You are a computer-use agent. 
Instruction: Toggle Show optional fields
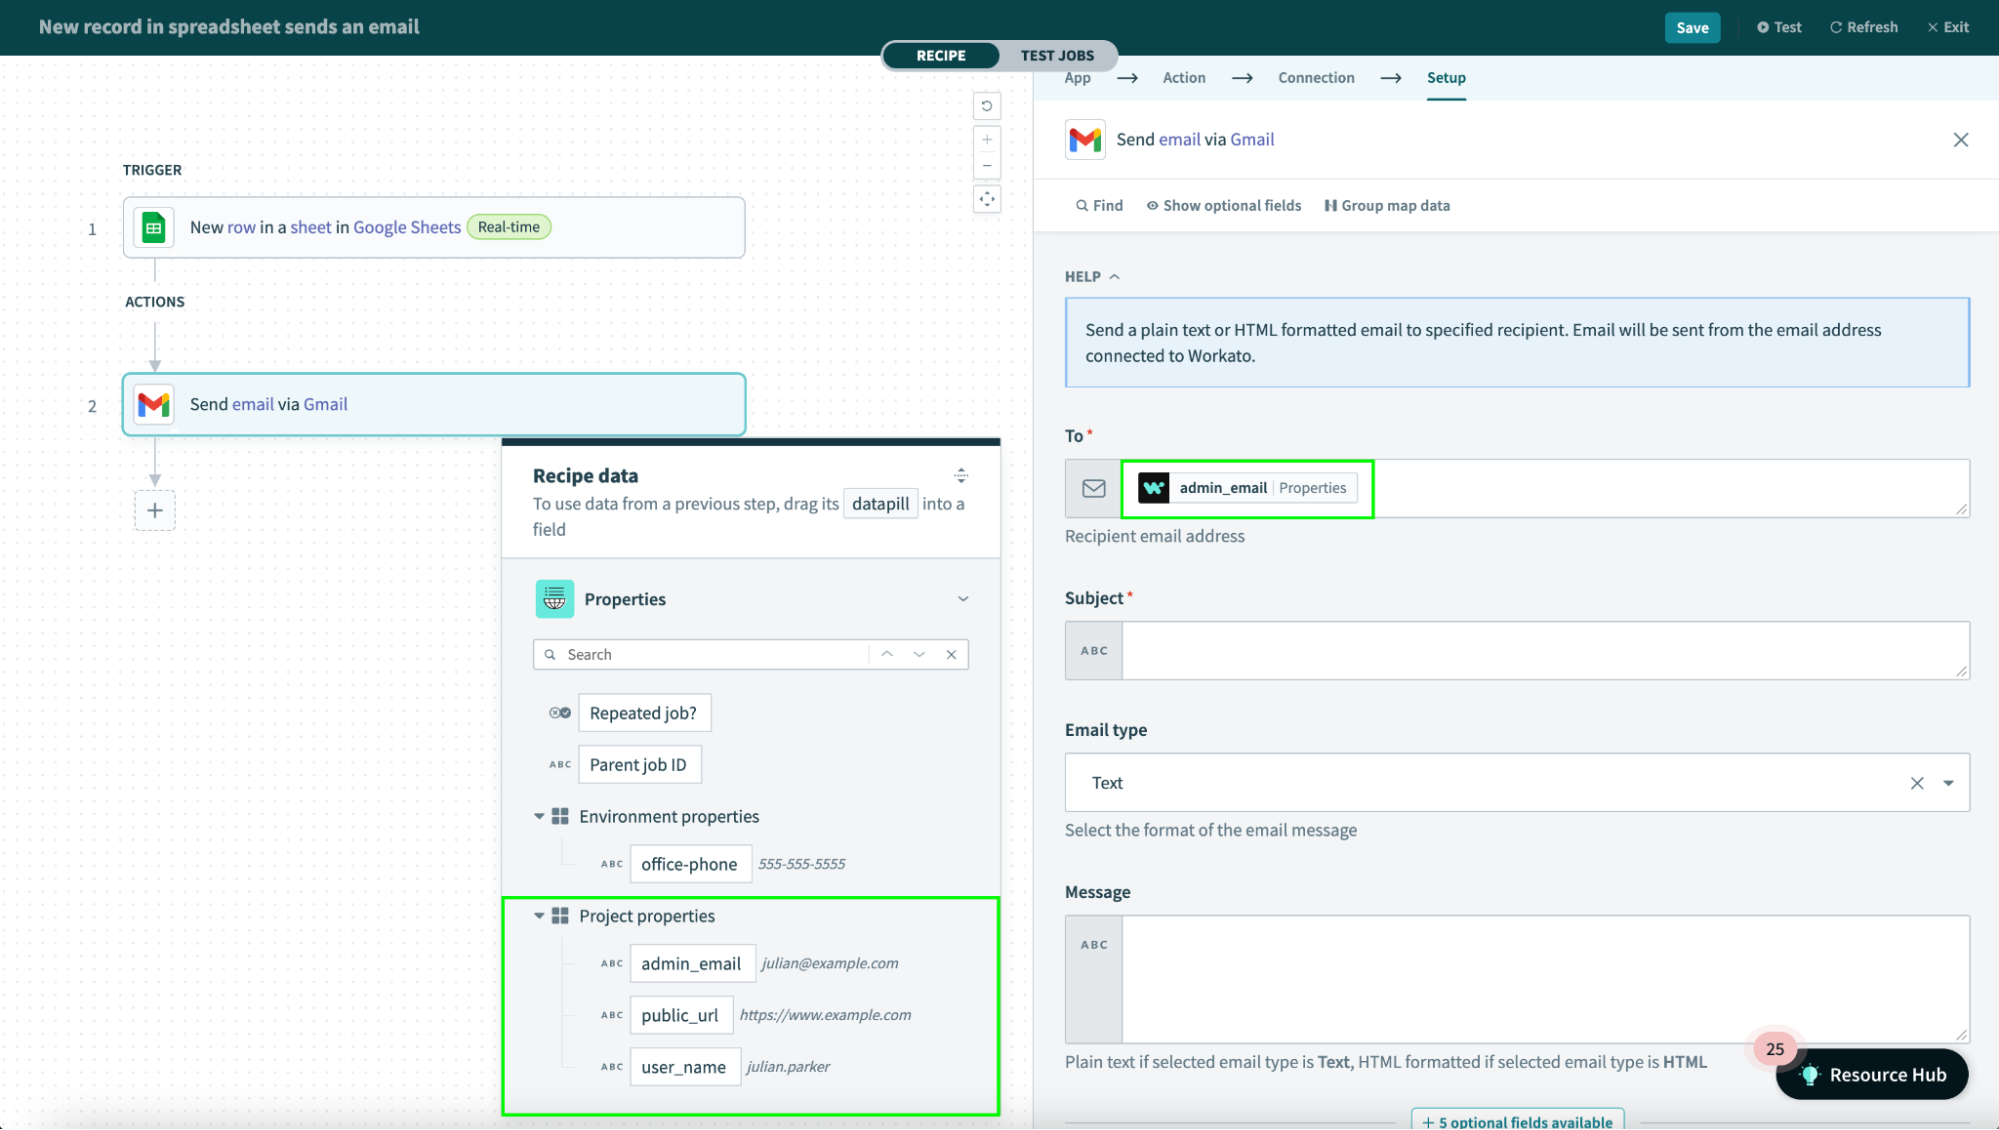(x=1224, y=205)
